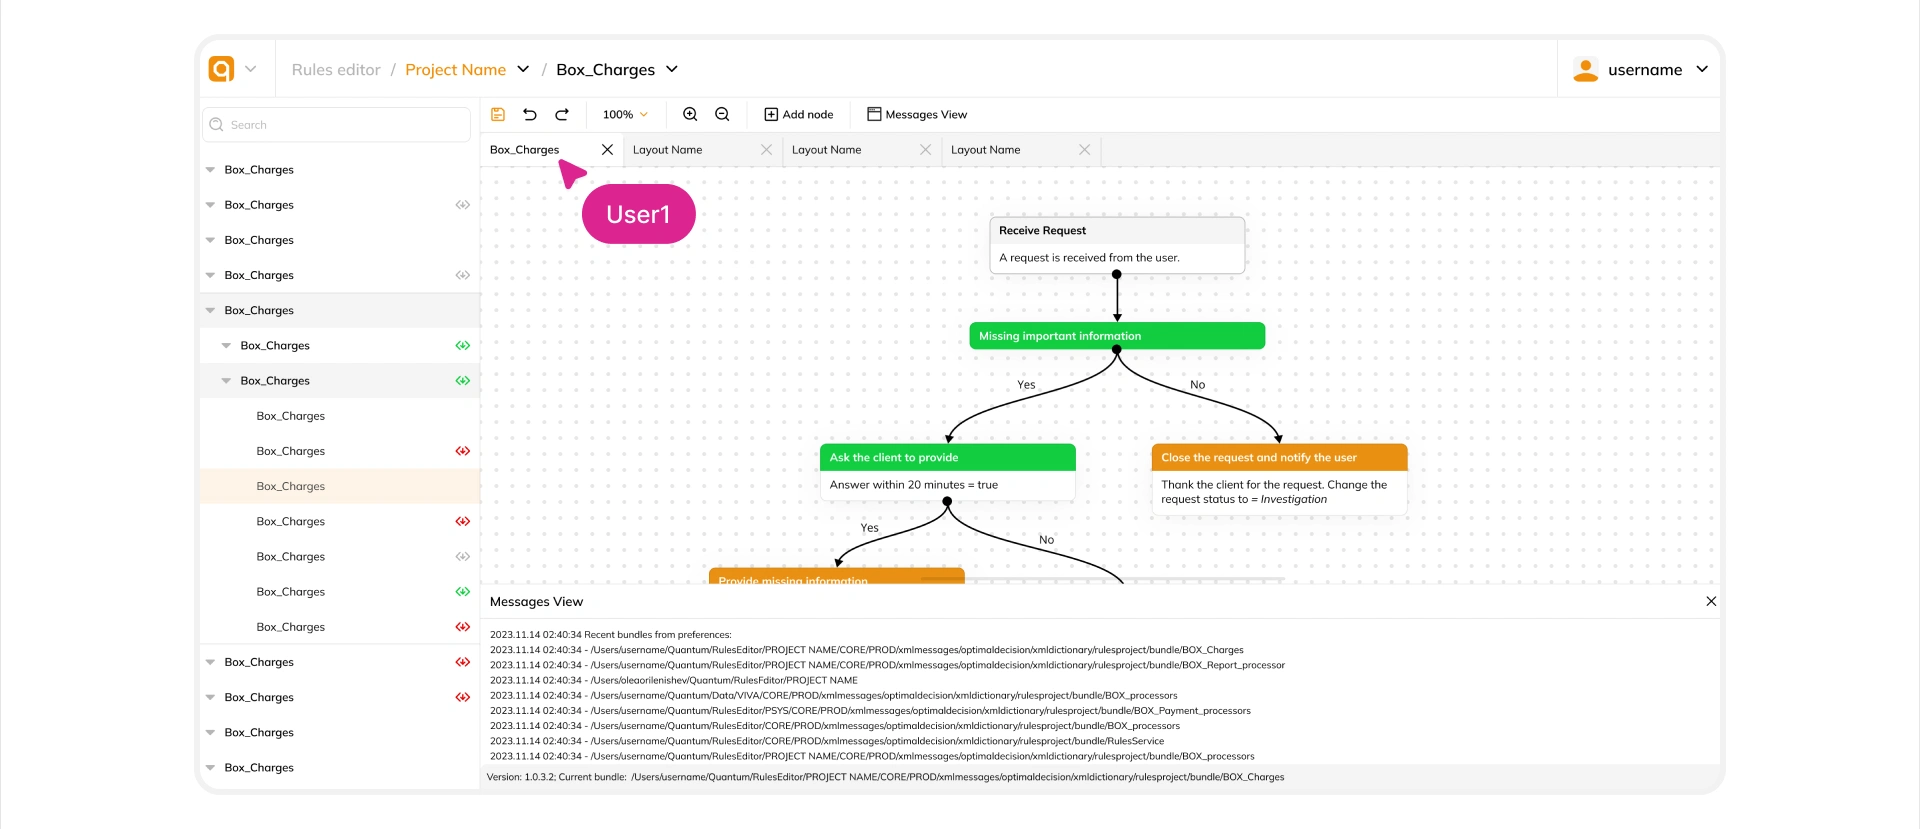
Task: Select the green Missing important information node
Action: pyautogui.click(x=1117, y=336)
